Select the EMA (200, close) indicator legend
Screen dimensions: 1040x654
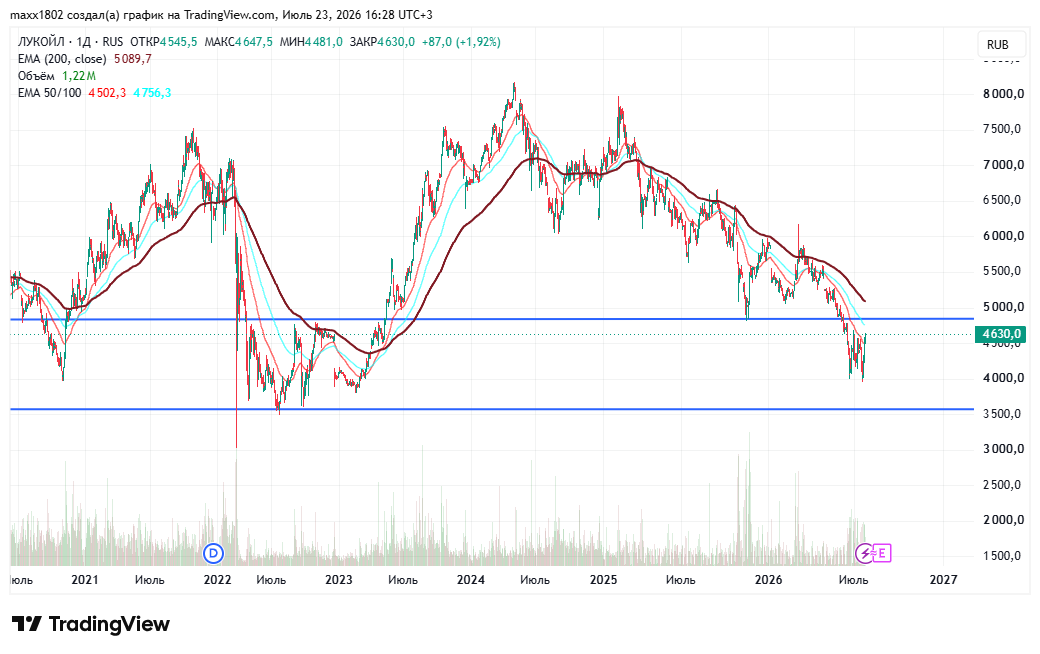[62, 59]
